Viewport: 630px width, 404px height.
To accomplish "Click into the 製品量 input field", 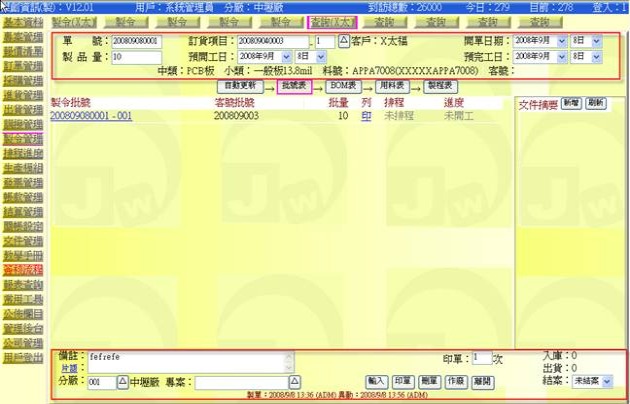I will [x=130, y=57].
